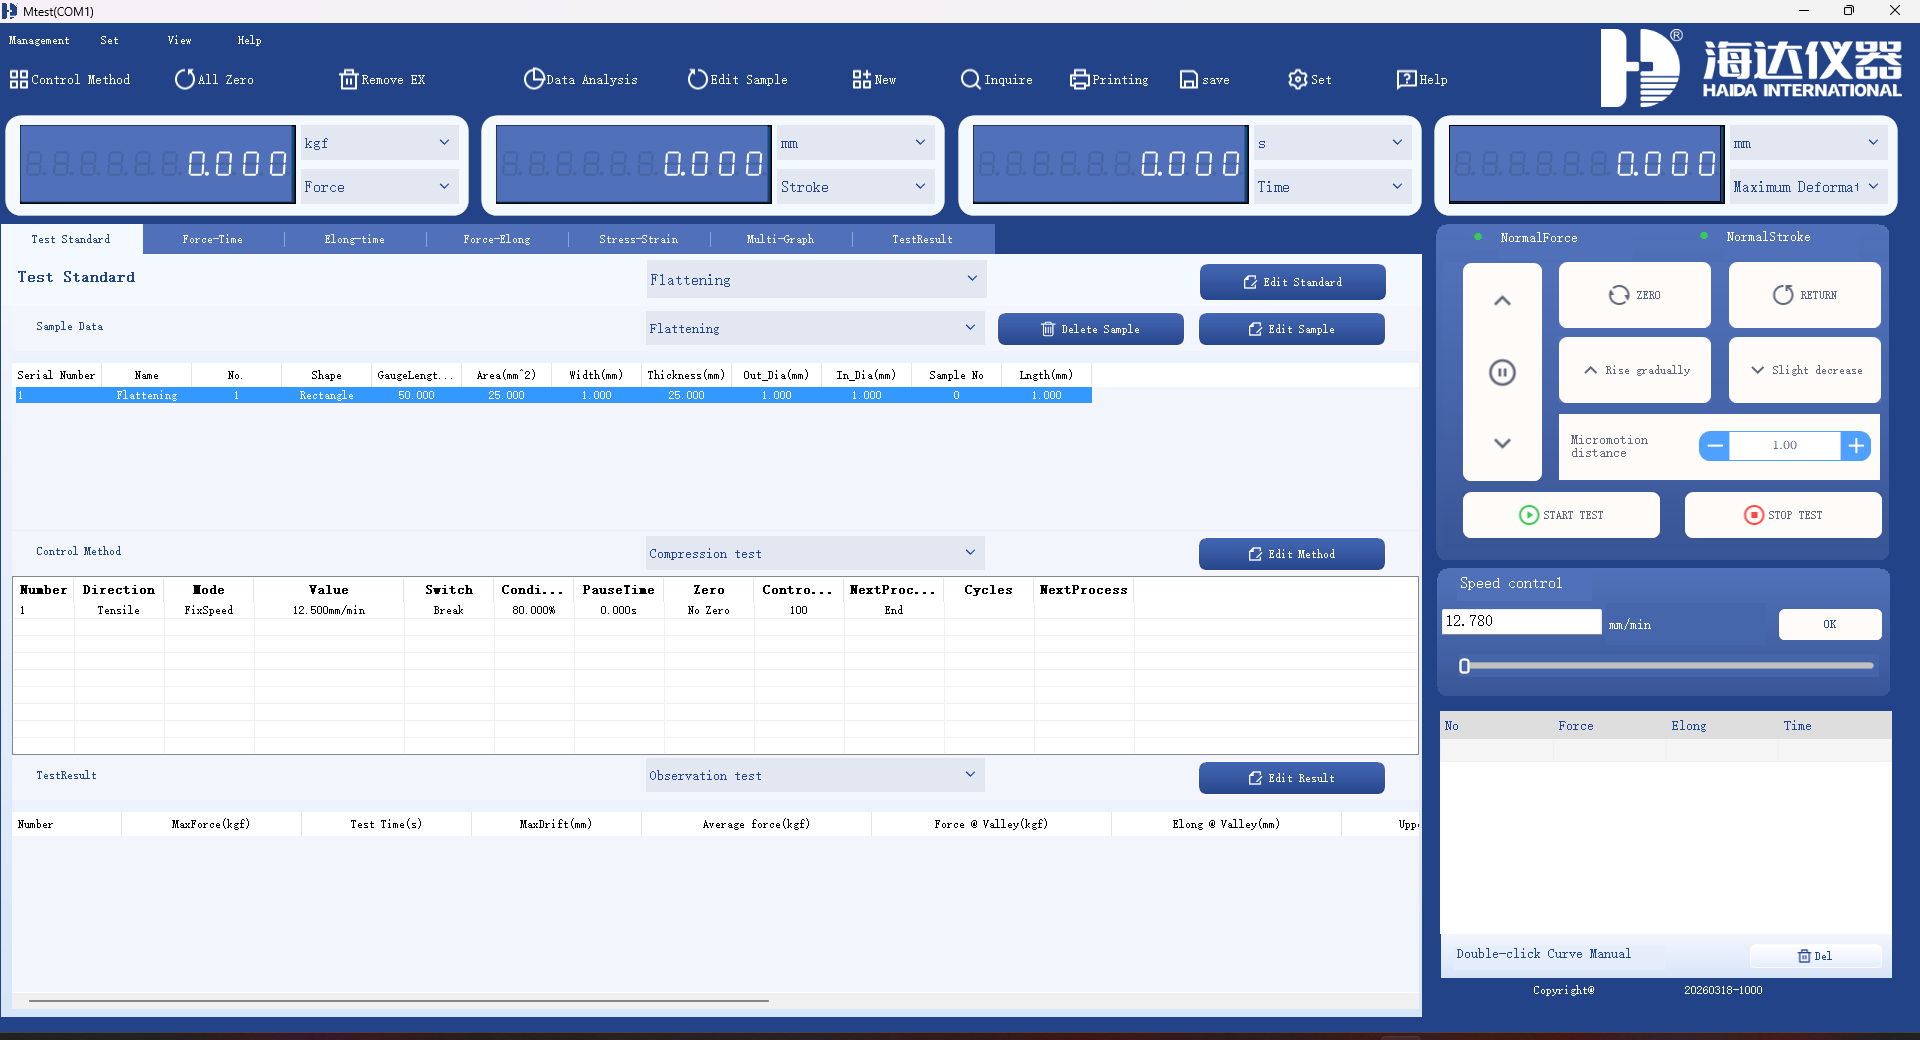Click the pause circle icon

(1502, 373)
